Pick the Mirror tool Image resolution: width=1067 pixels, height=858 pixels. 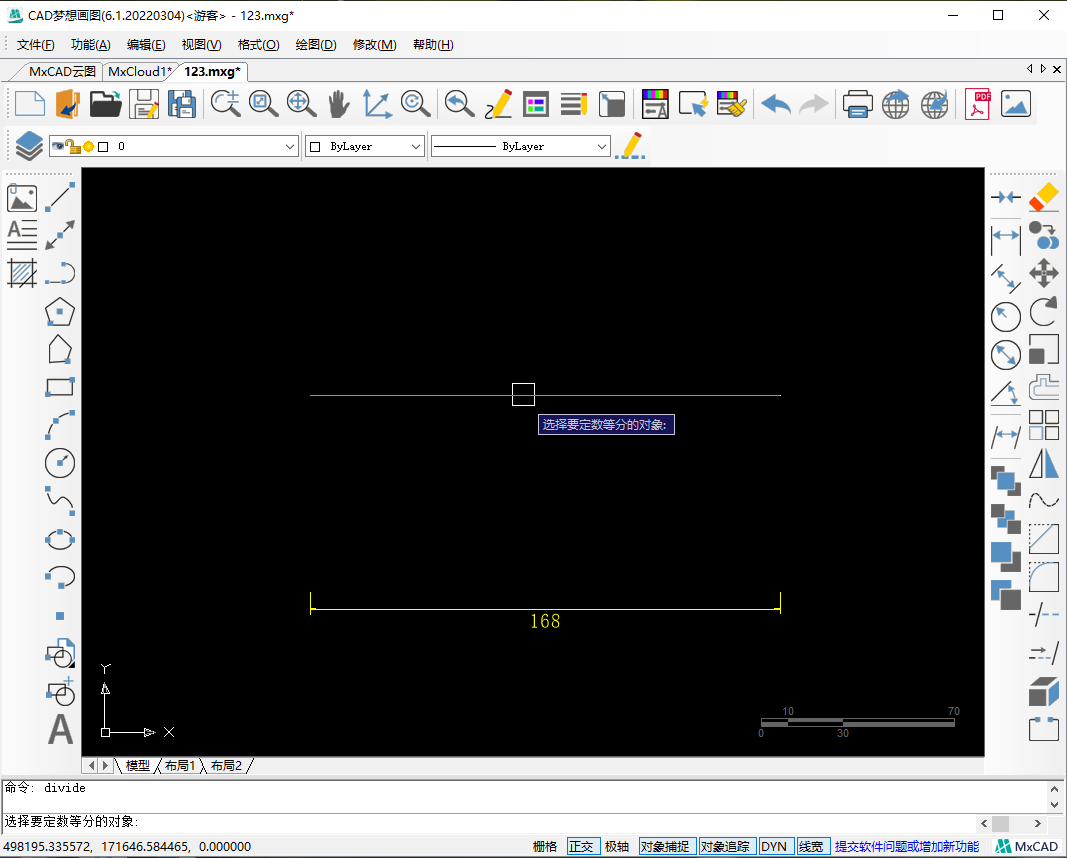[1043, 463]
